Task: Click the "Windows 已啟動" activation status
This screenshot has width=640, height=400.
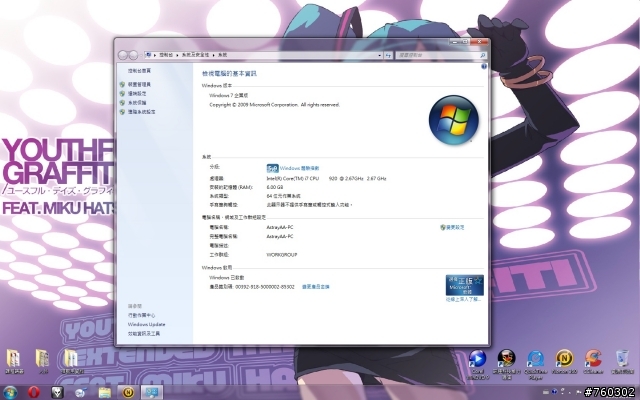Action: [x=227, y=278]
